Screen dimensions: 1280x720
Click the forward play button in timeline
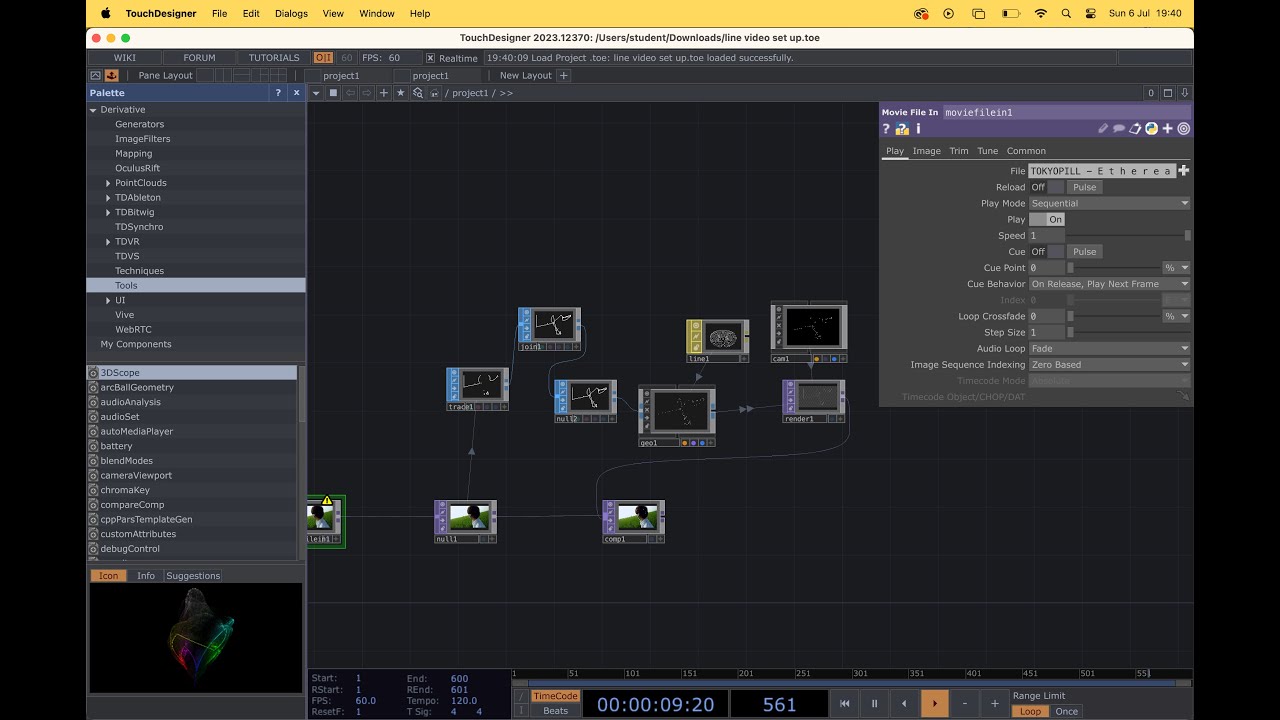pyautogui.click(x=934, y=703)
